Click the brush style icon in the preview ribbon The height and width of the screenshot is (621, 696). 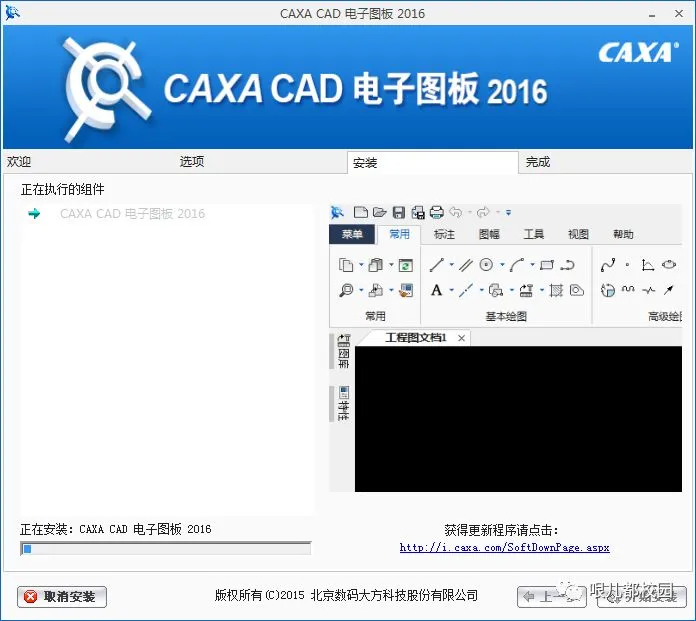pyautogui.click(x=406, y=290)
